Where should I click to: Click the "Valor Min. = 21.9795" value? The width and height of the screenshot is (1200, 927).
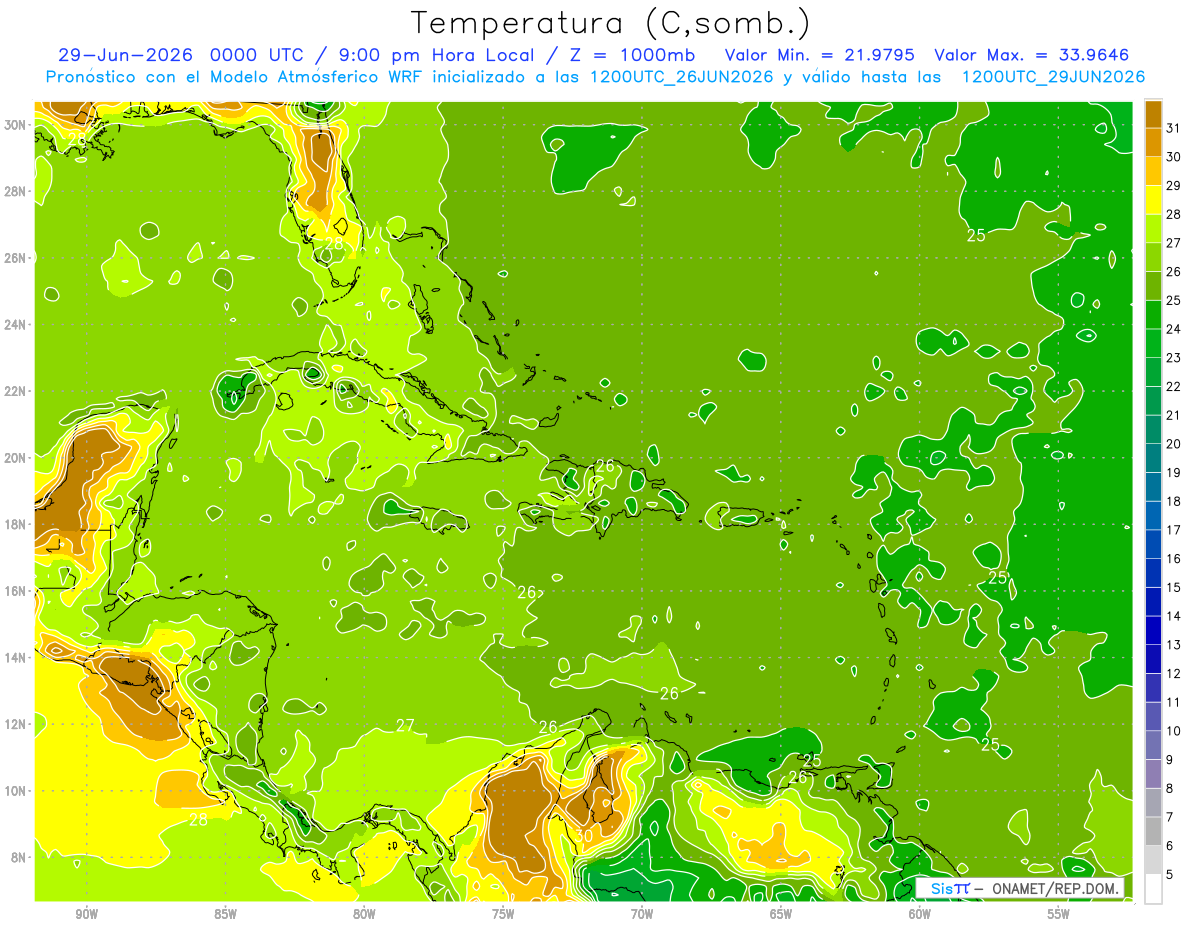tap(819, 55)
